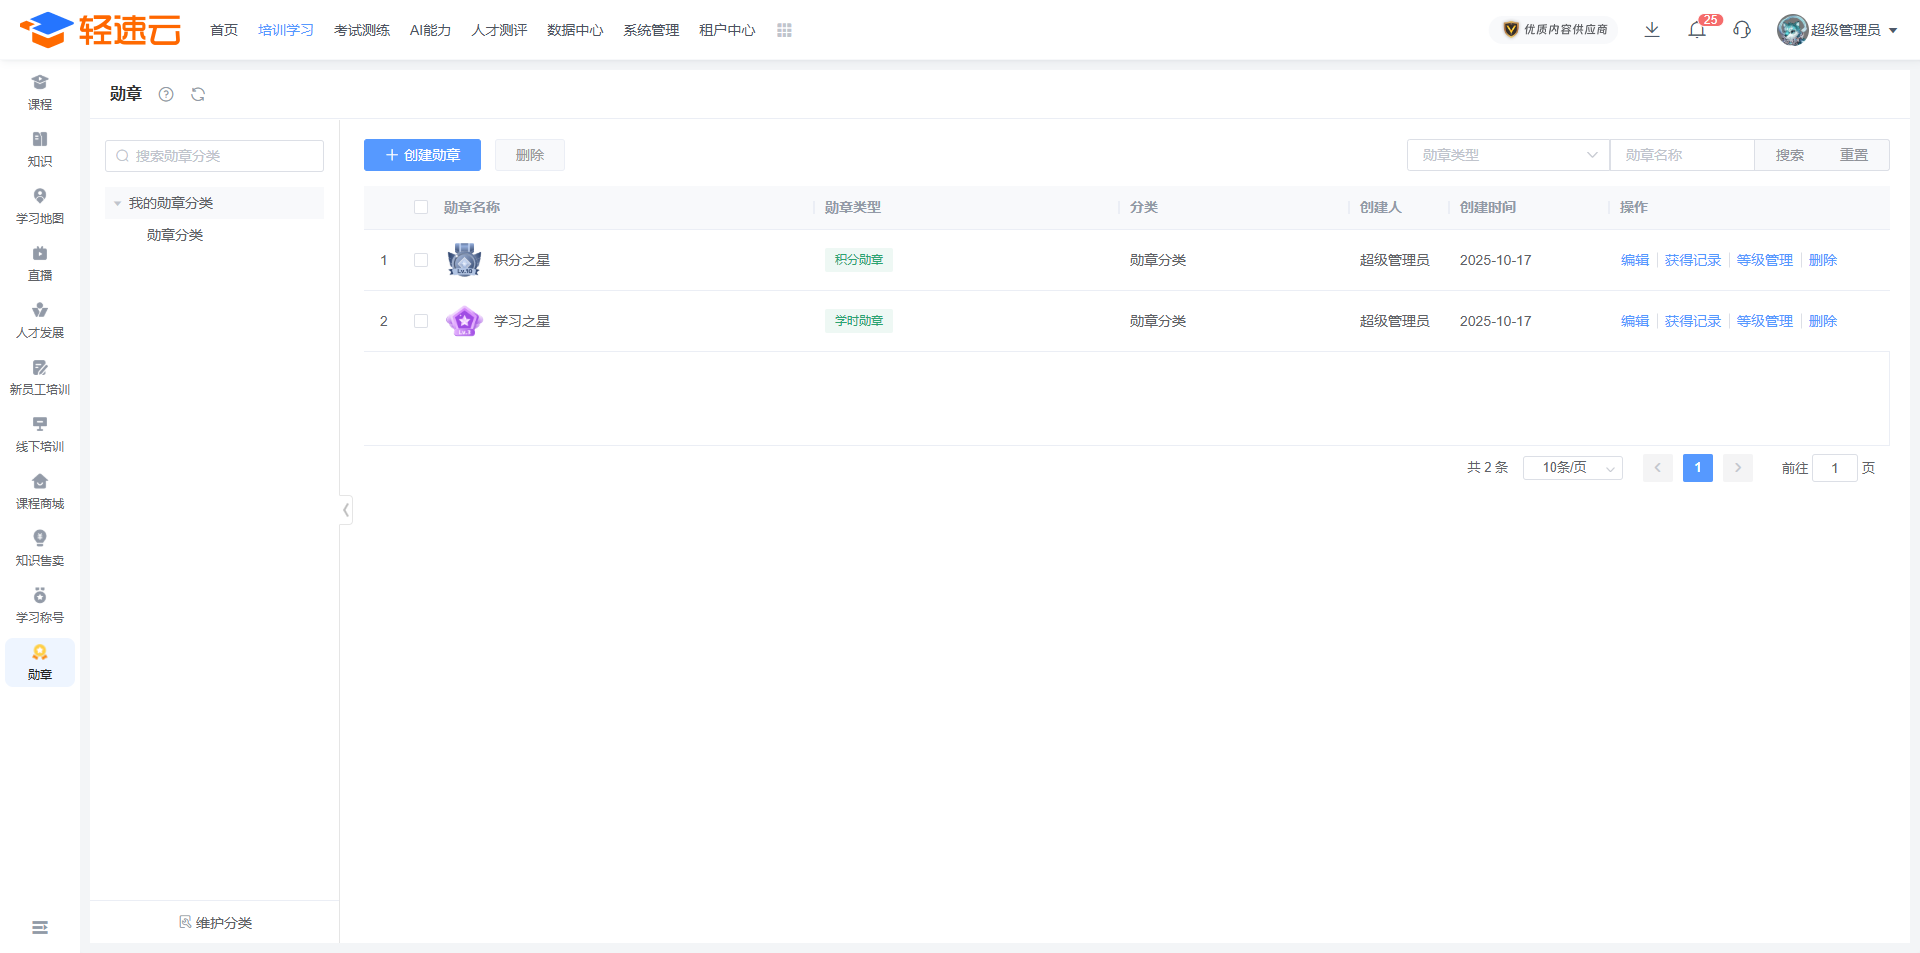Open the notification bell icon

(x=1697, y=30)
